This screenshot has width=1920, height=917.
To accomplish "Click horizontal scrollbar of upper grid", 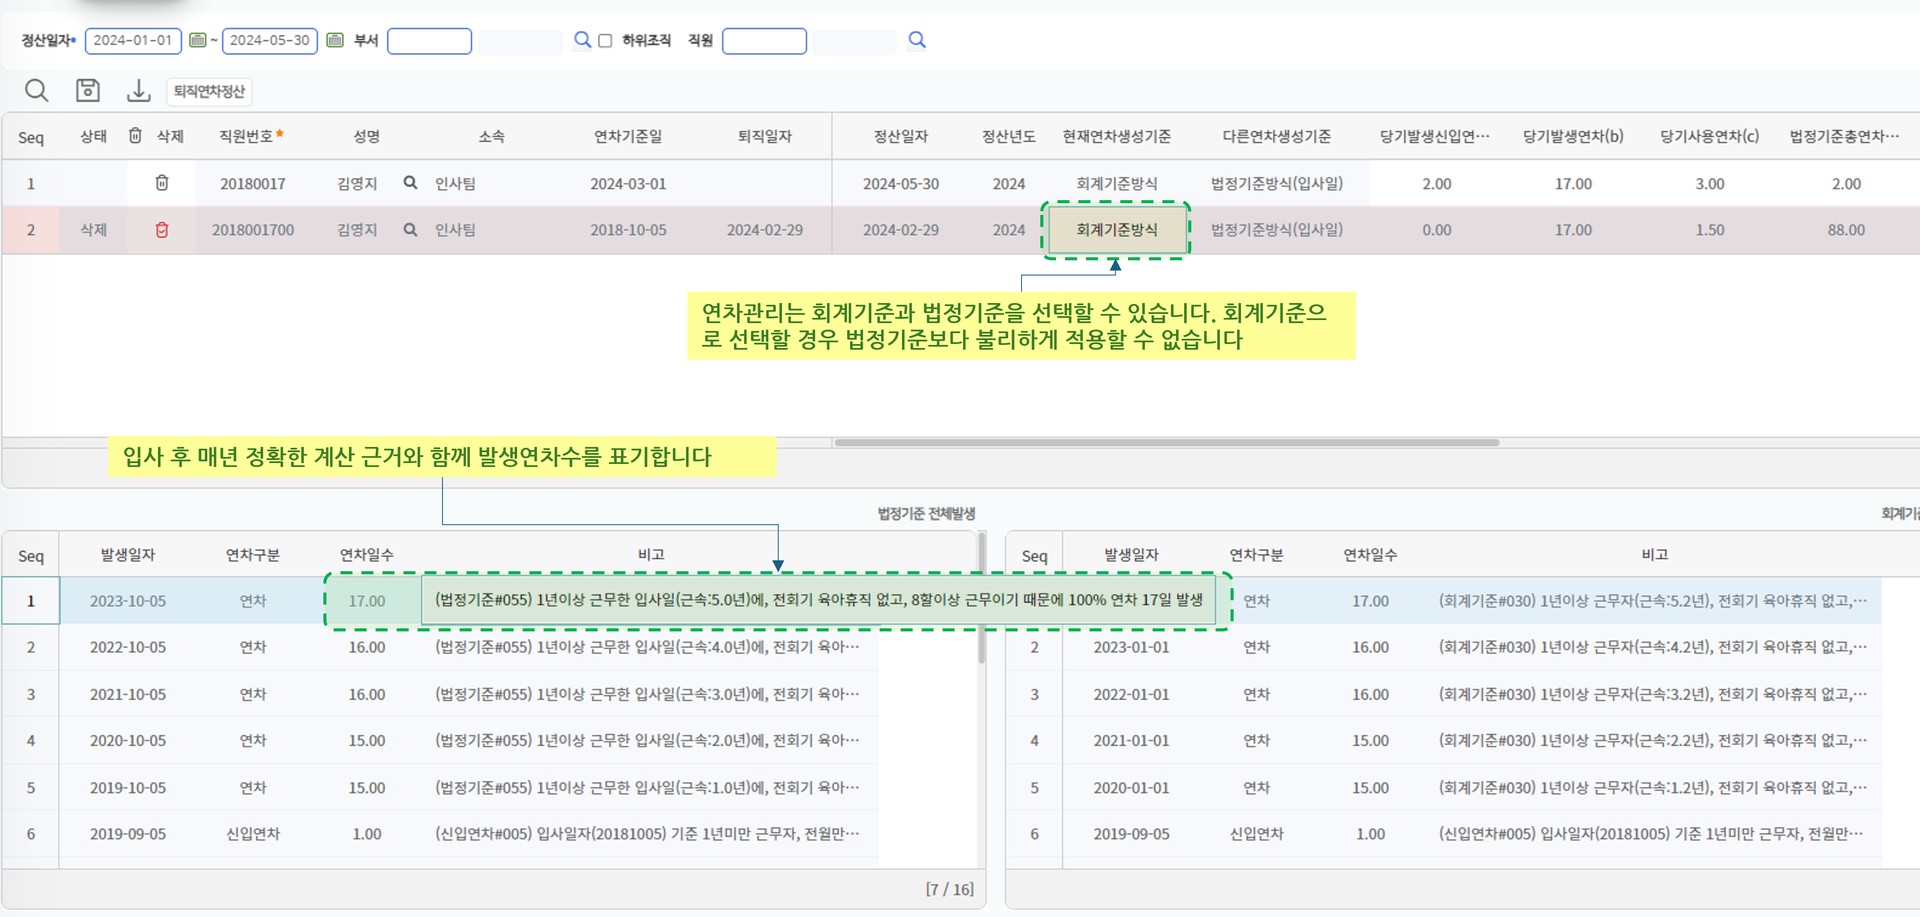I will 1166,442.
